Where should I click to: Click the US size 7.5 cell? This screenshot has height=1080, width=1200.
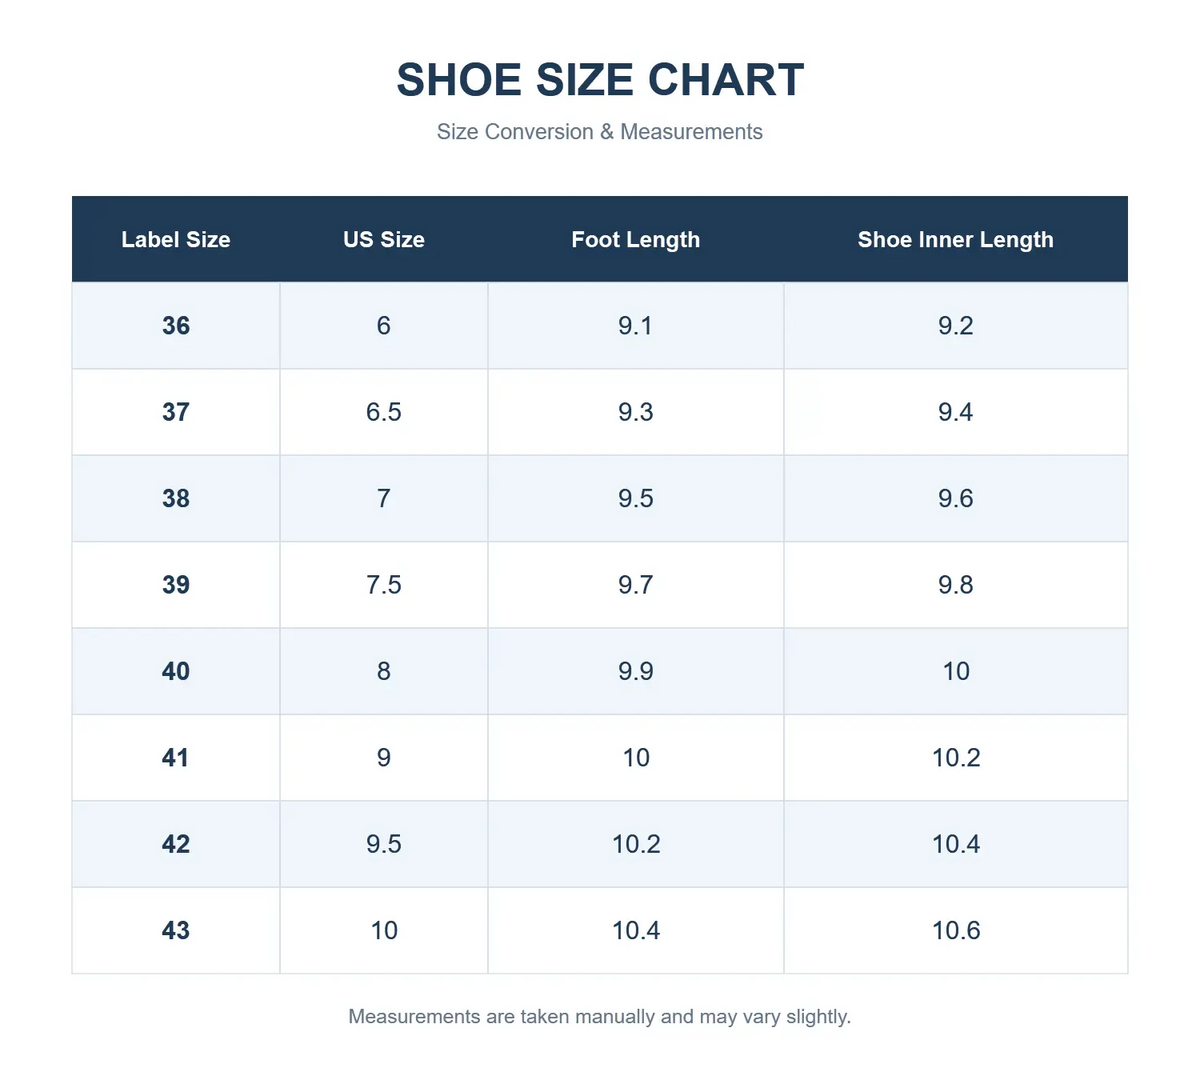384,585
